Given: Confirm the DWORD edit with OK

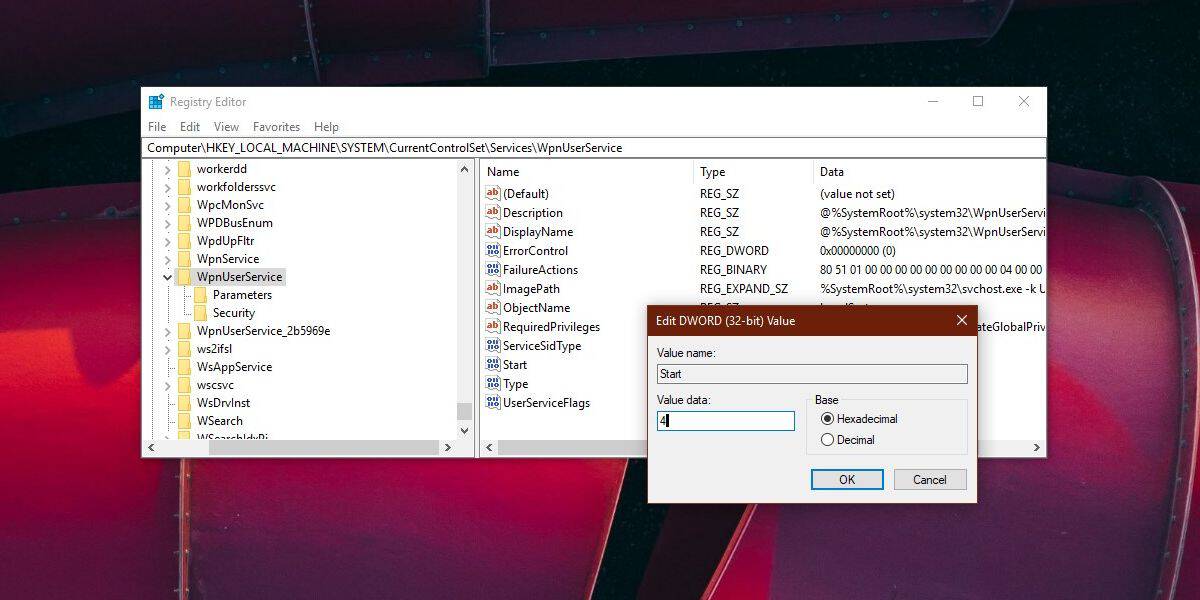Looking at the screenshot, I should pyautogui.click(x=847, y=480).
